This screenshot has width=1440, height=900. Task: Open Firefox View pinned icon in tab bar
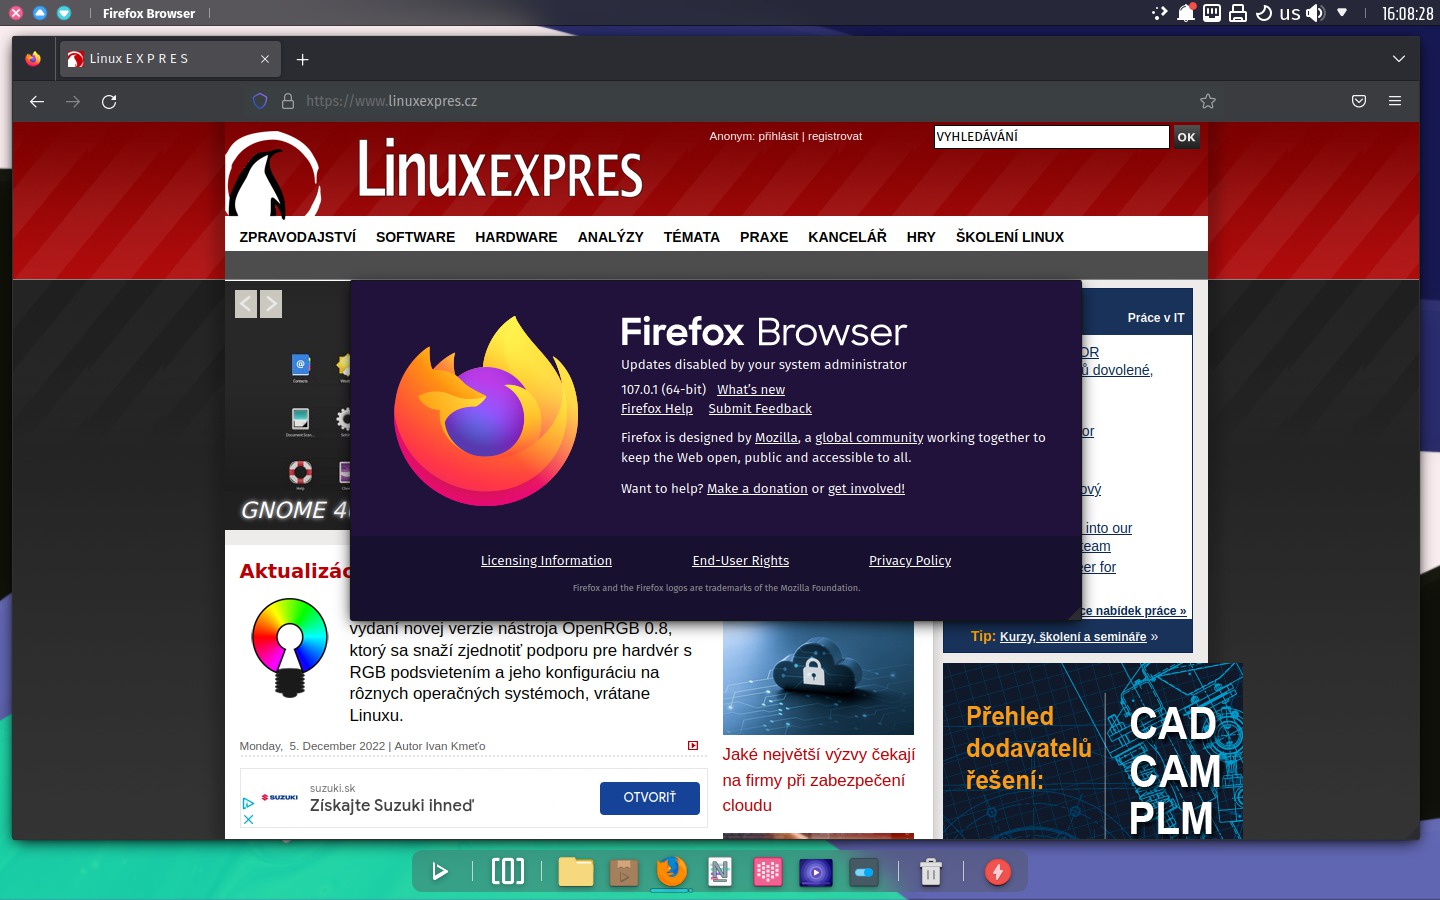point(33,59)
